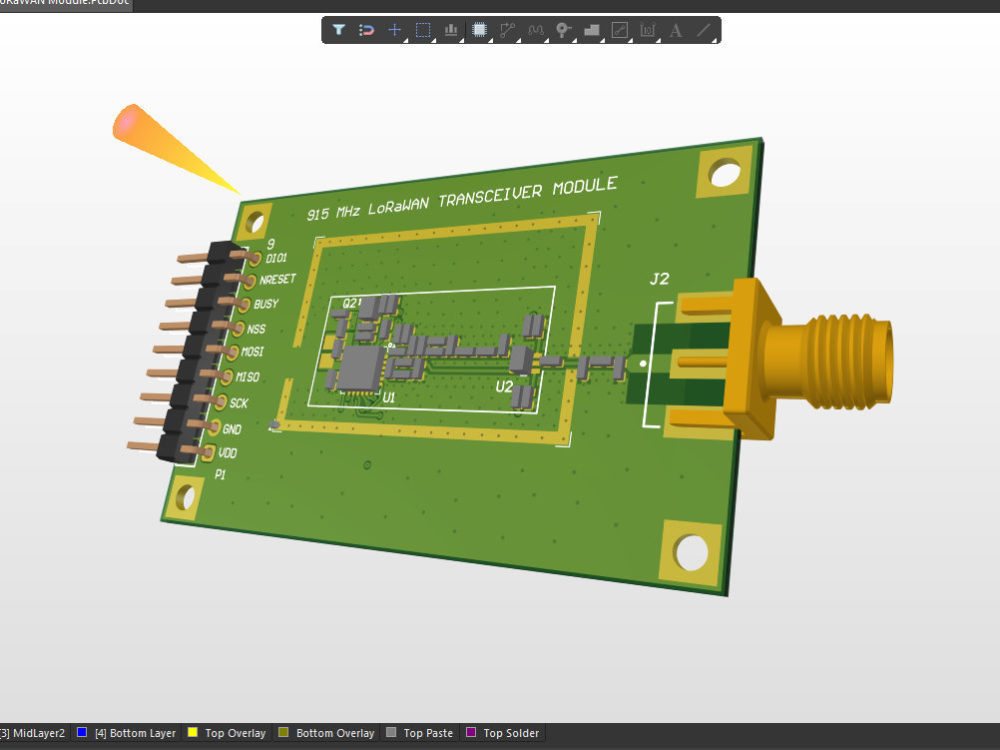Click the snapping magnet icon
Image resolution: width=1000 pixels, height=750 pixels.
pos(366,30)
